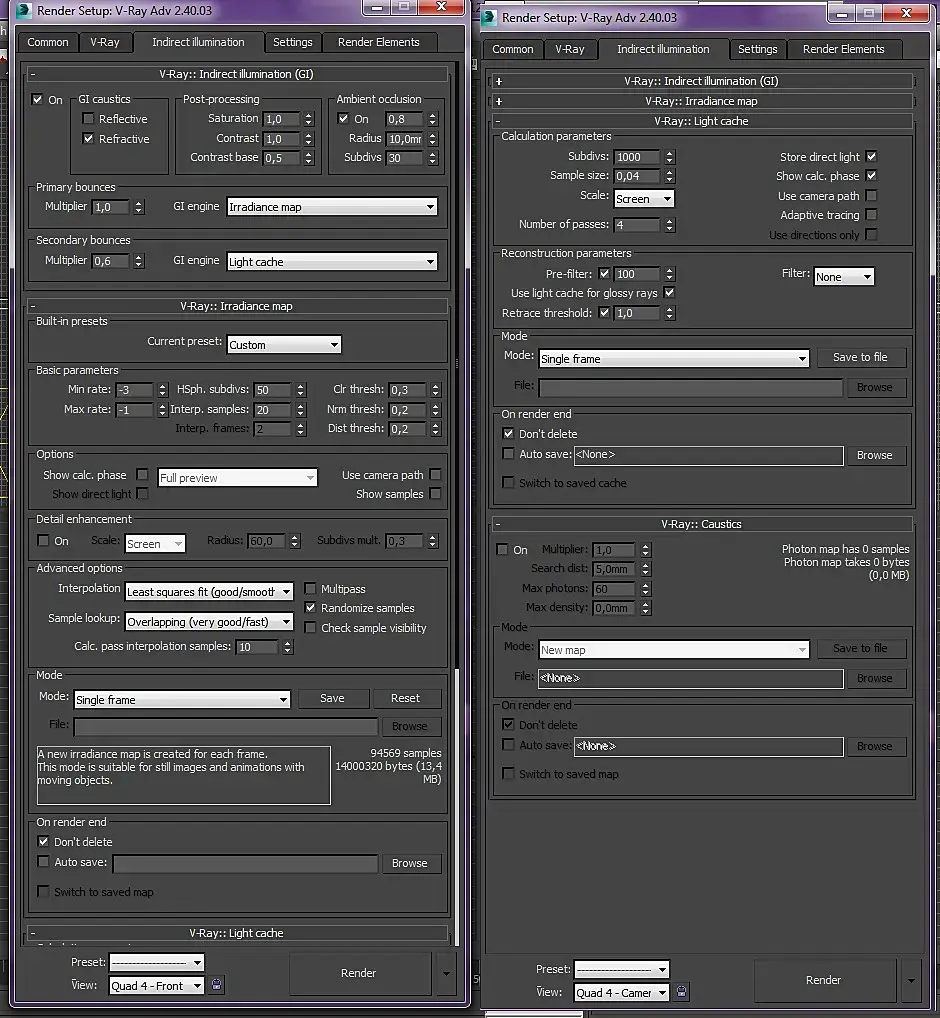The width and height of the screenshot is (940, 1018).
Task: Enable Reflective GI caustics
Action: point(88,119)
